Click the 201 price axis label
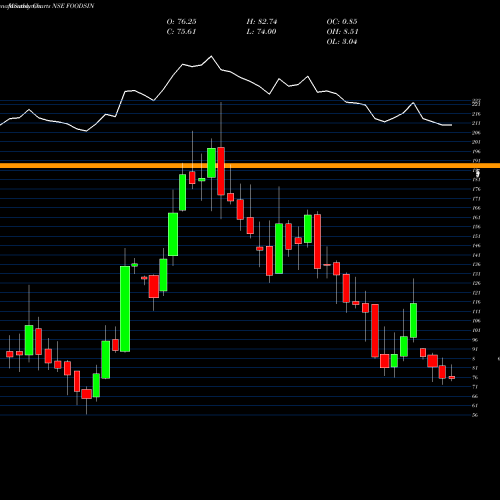 tap(476, 142)
